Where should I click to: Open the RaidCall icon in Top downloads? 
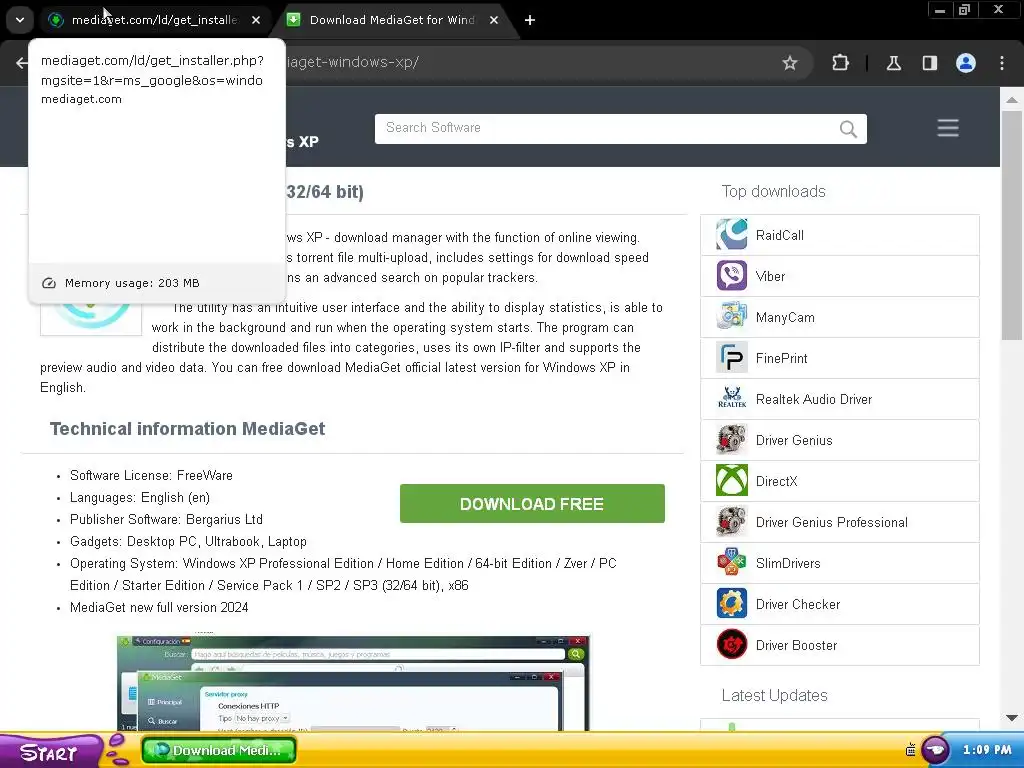click(x=731, y=235)
